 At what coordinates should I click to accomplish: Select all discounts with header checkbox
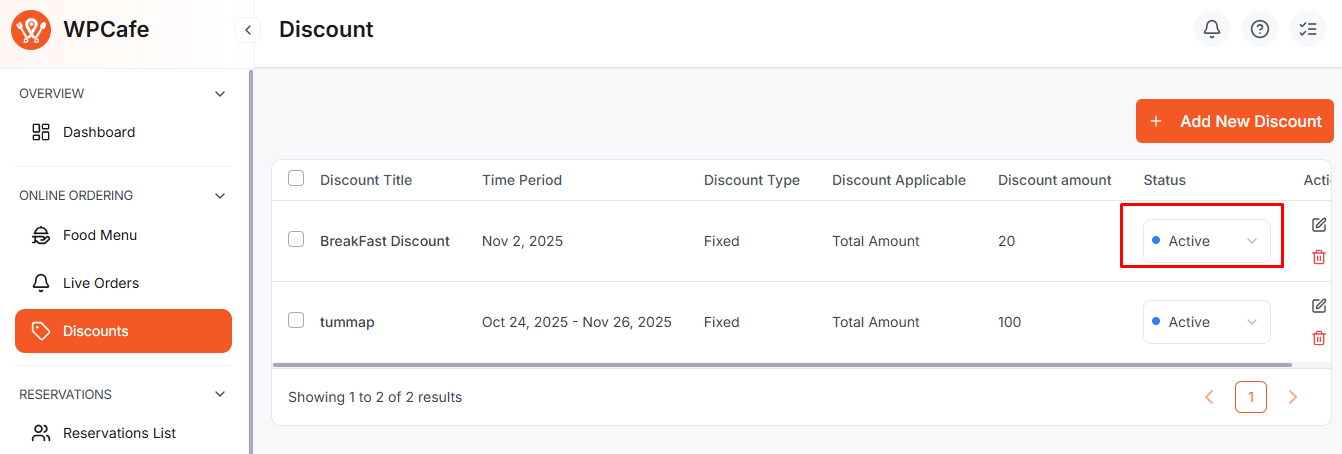pyautogui.click(x=296, y=179)
